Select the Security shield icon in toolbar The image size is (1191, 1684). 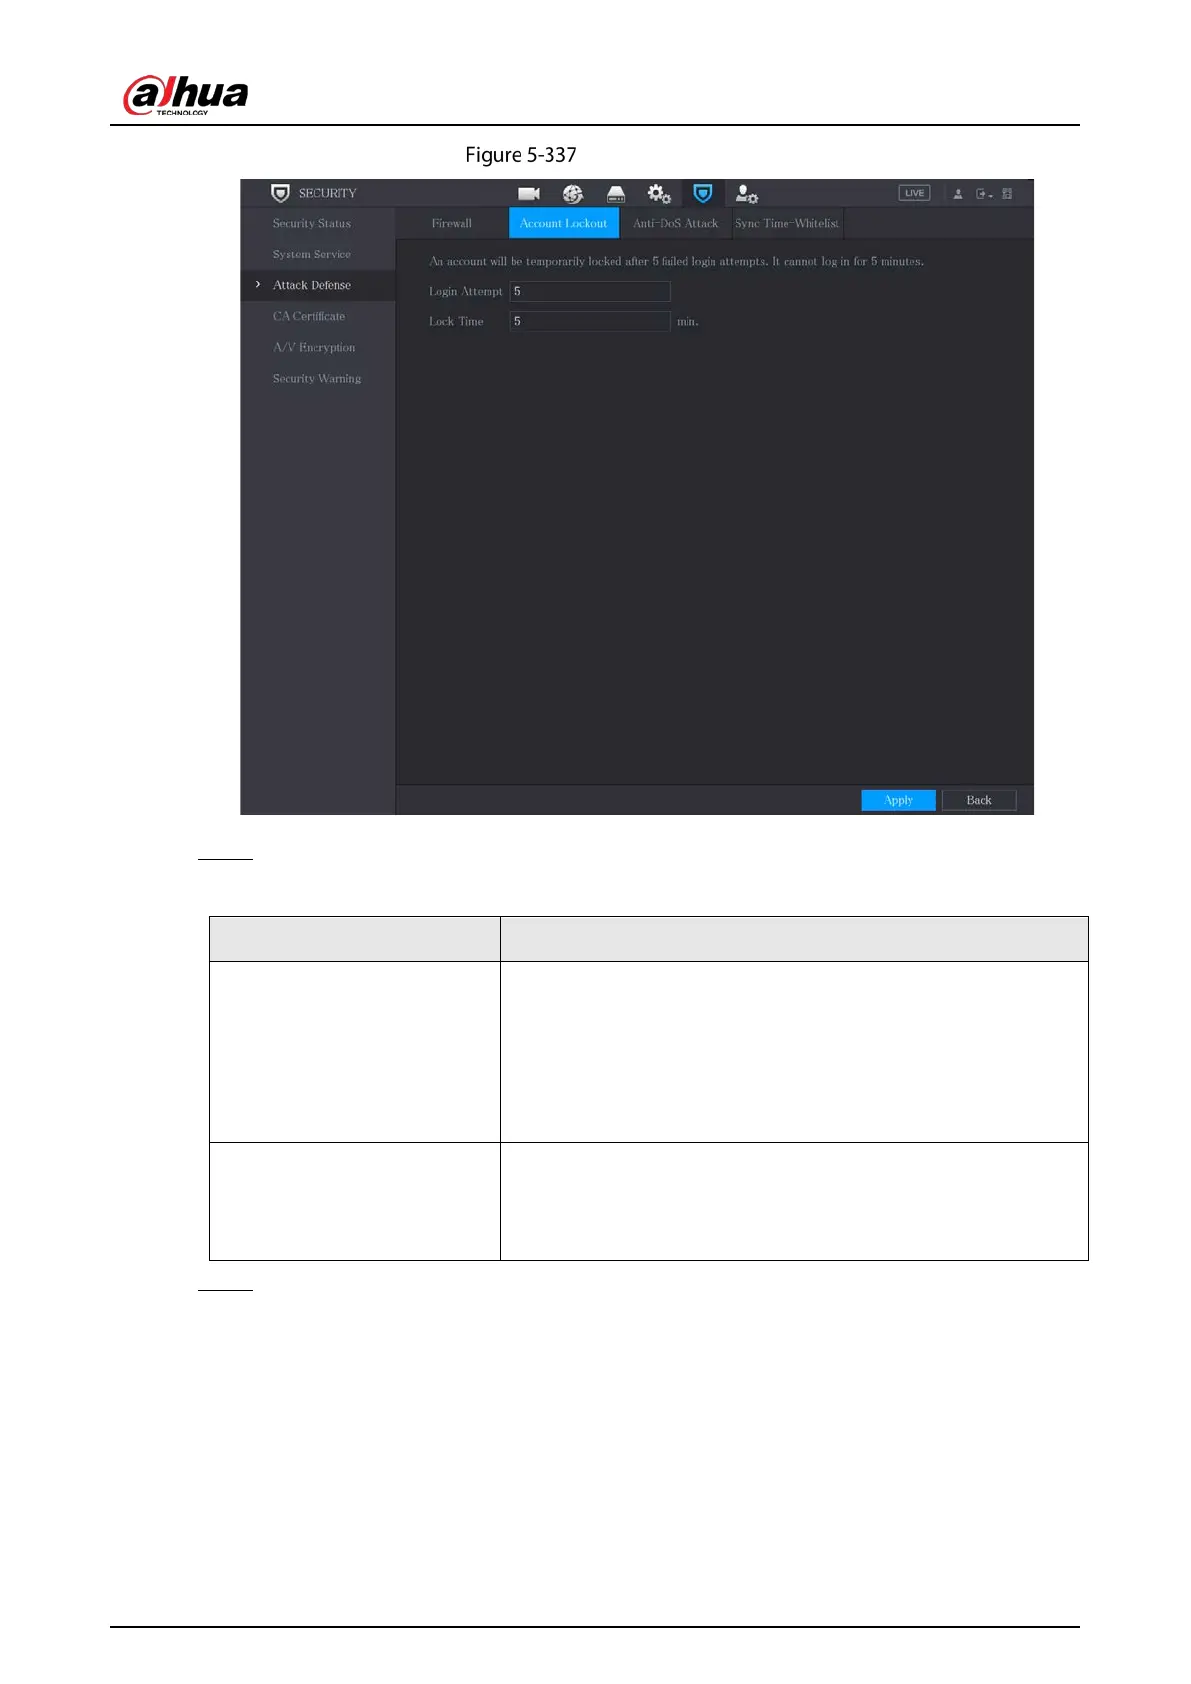coord(702,193)
